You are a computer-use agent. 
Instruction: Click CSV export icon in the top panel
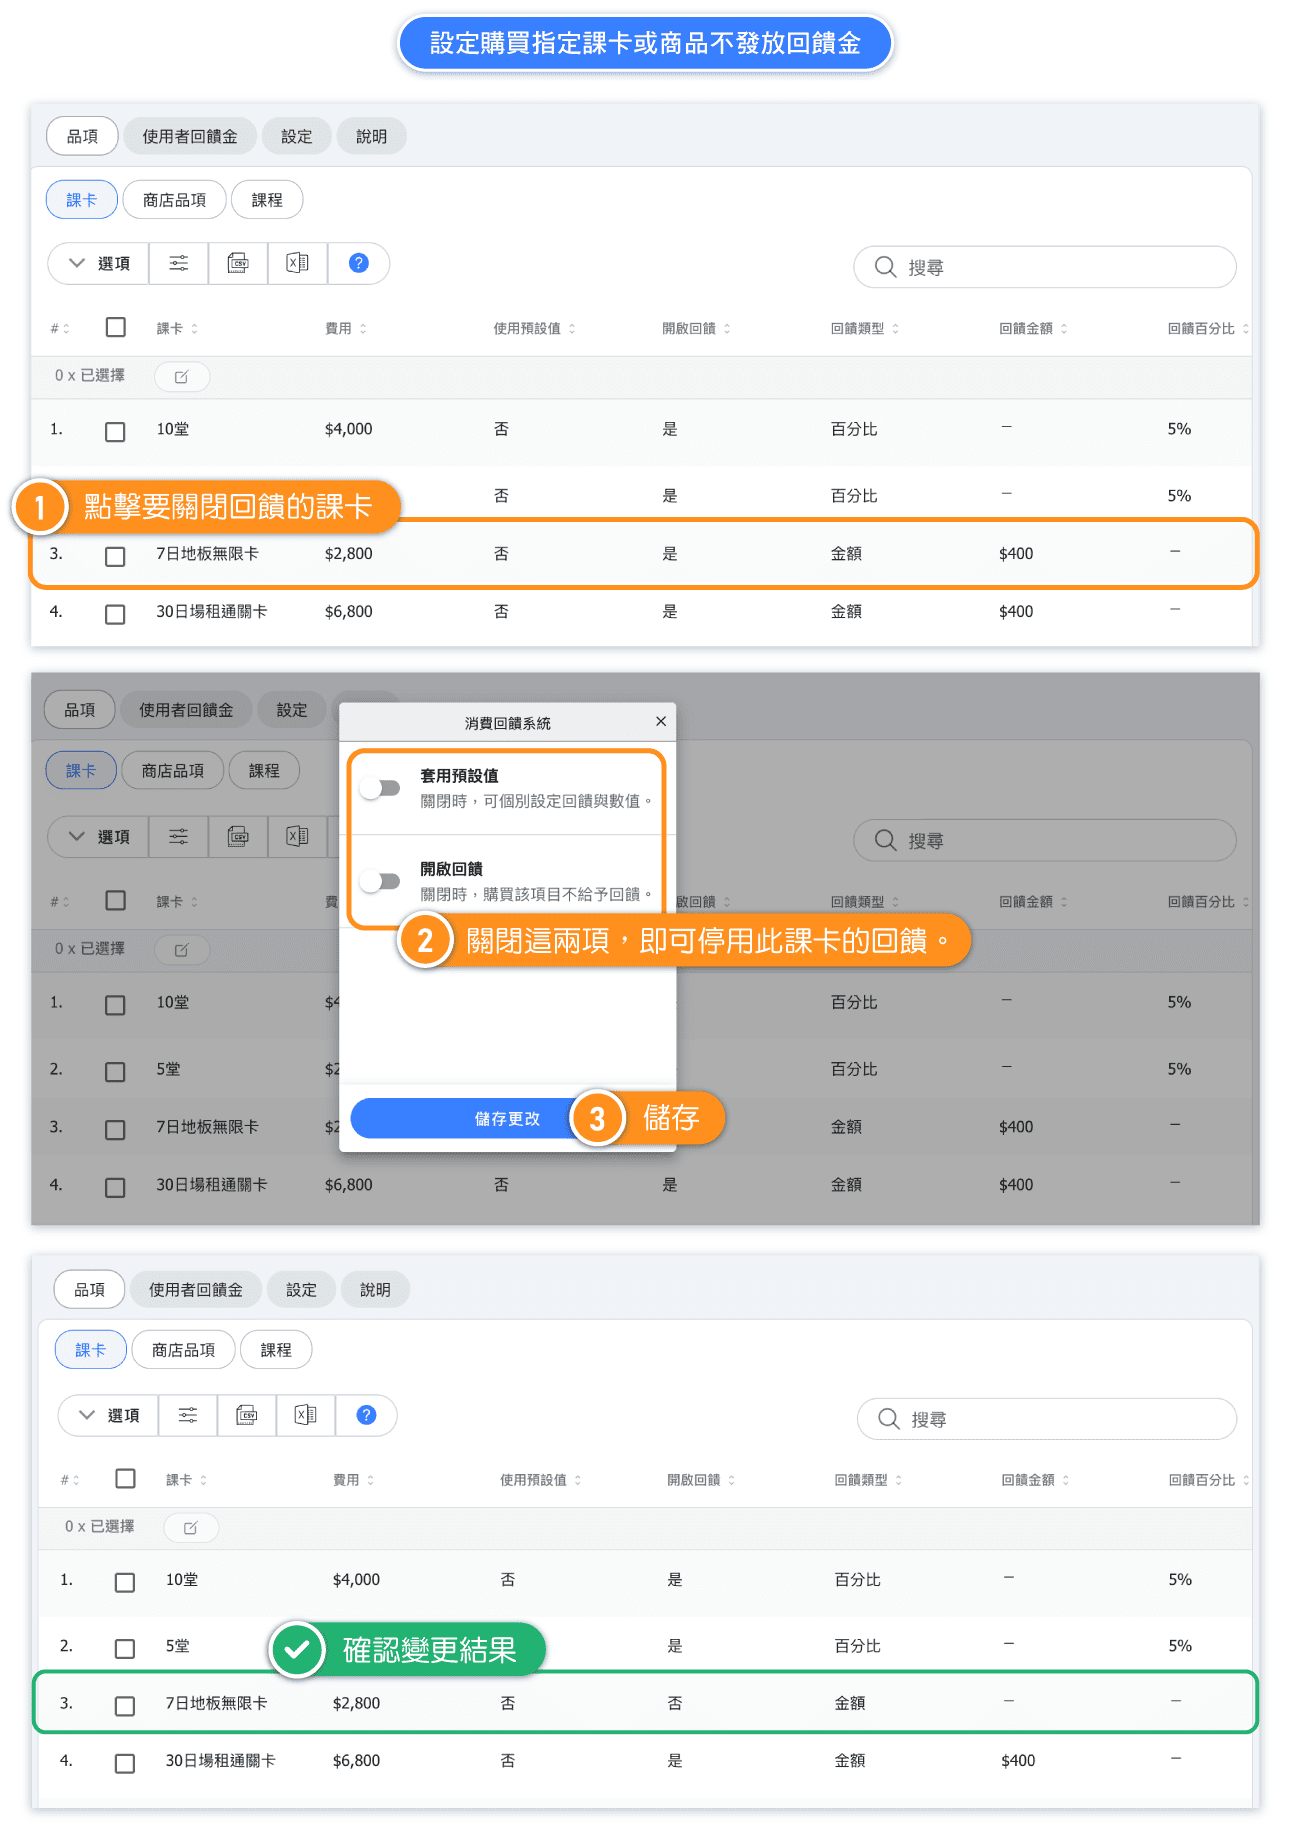238,264
